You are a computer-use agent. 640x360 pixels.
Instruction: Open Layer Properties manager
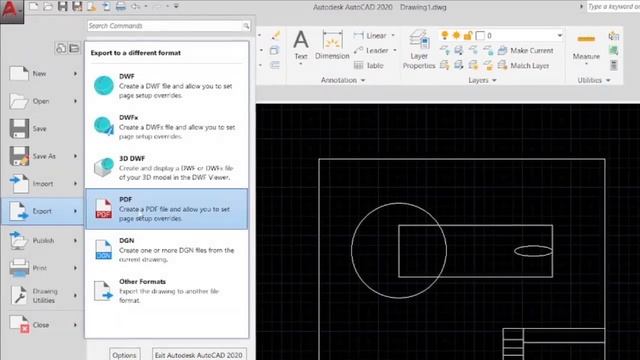pos(419,49)
